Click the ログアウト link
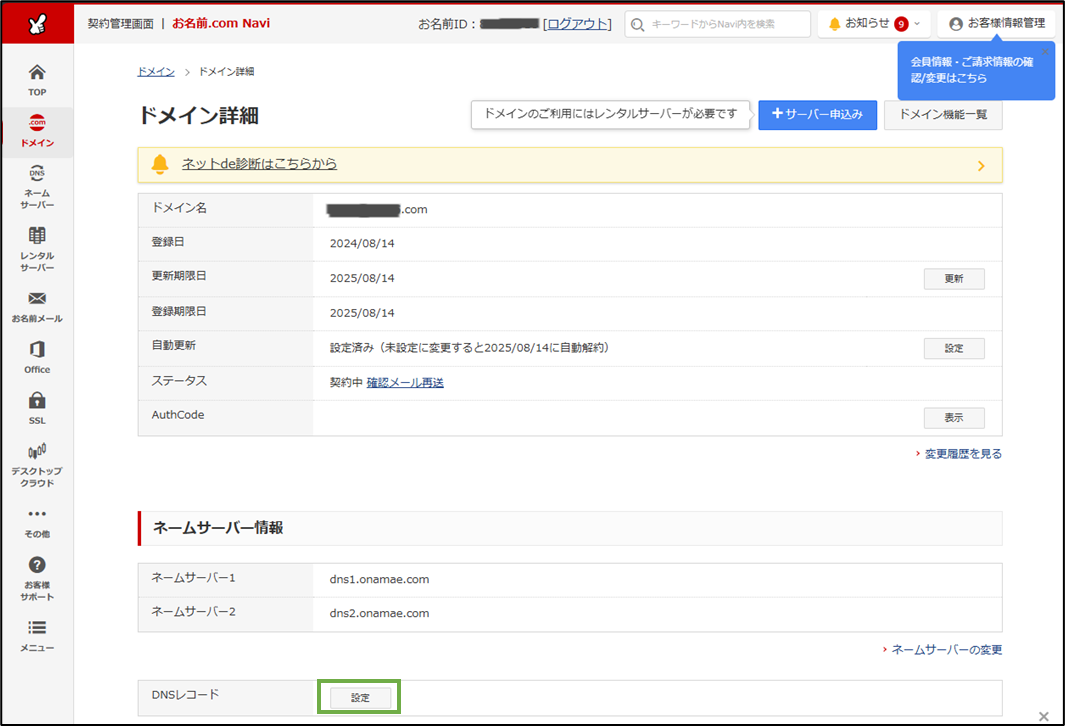 click(577, 24)
